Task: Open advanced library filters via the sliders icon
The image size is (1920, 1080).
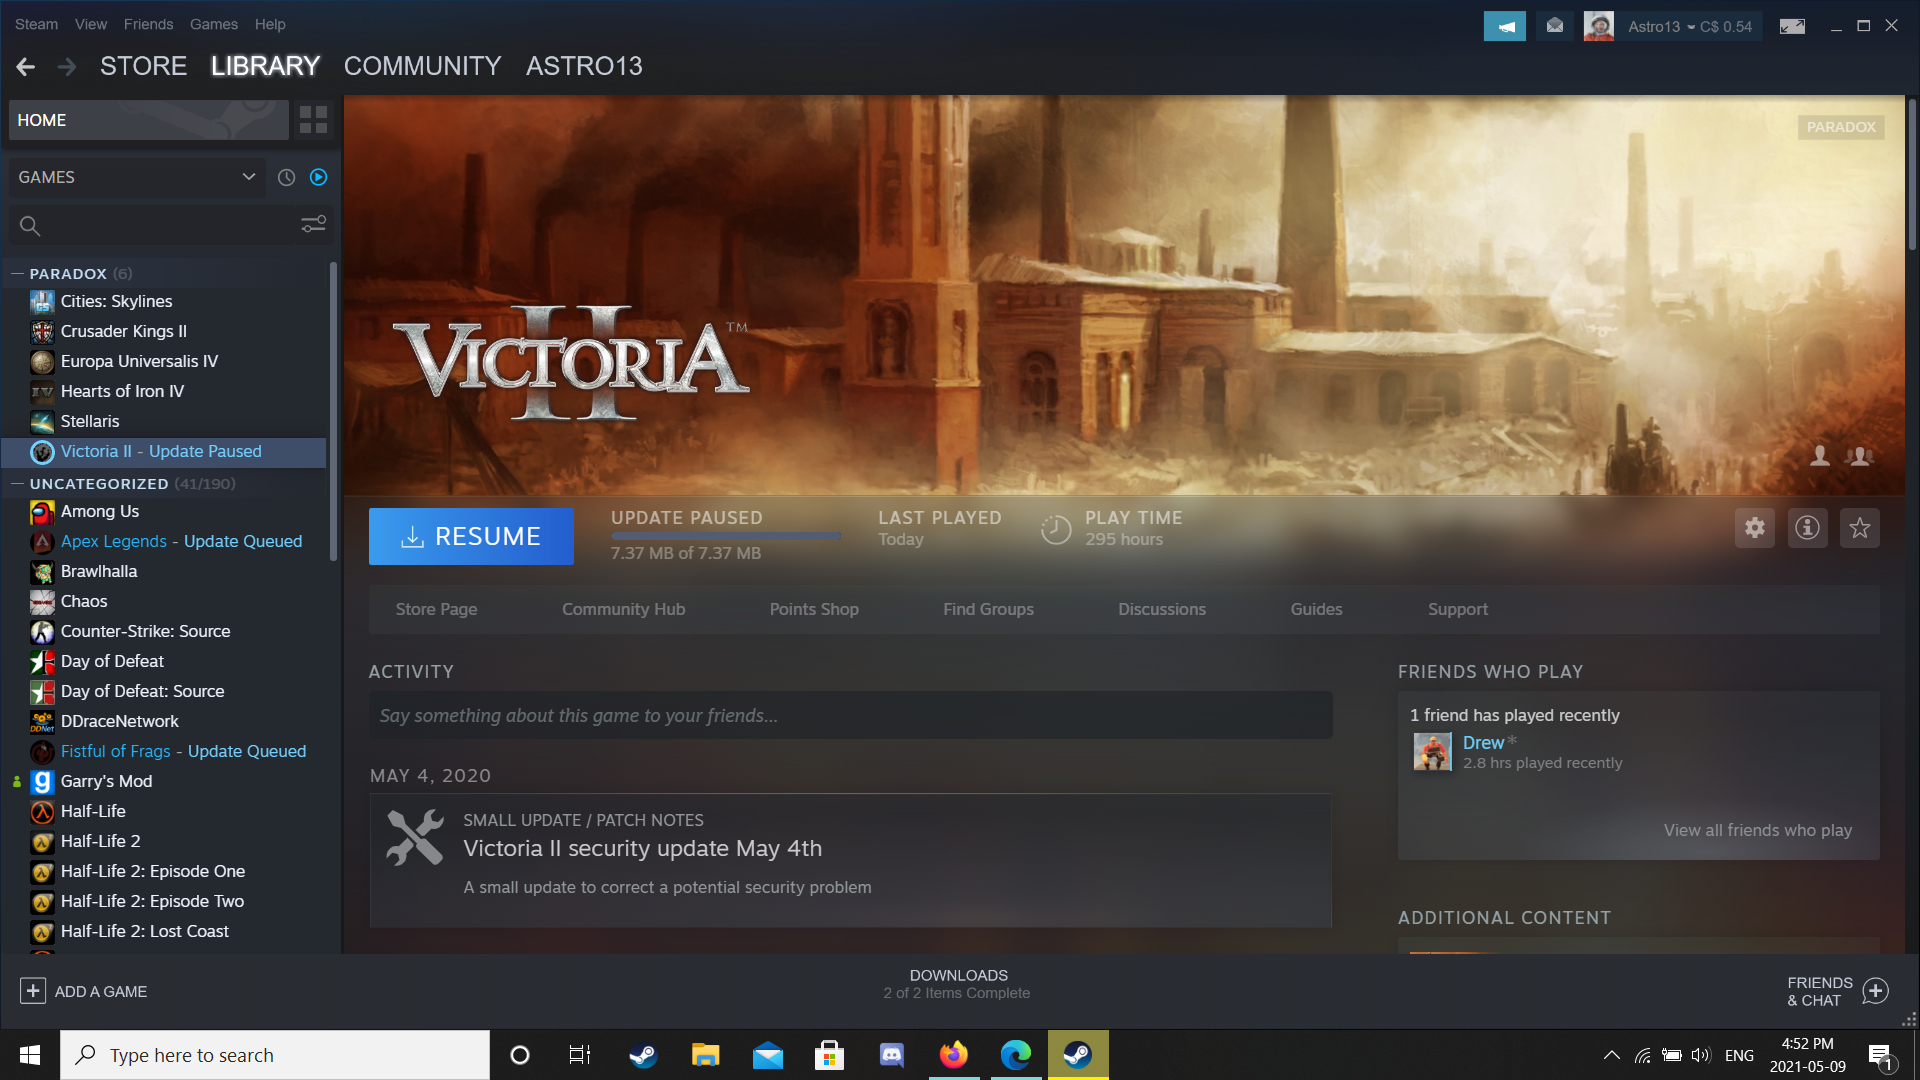Action: (313, 224)
